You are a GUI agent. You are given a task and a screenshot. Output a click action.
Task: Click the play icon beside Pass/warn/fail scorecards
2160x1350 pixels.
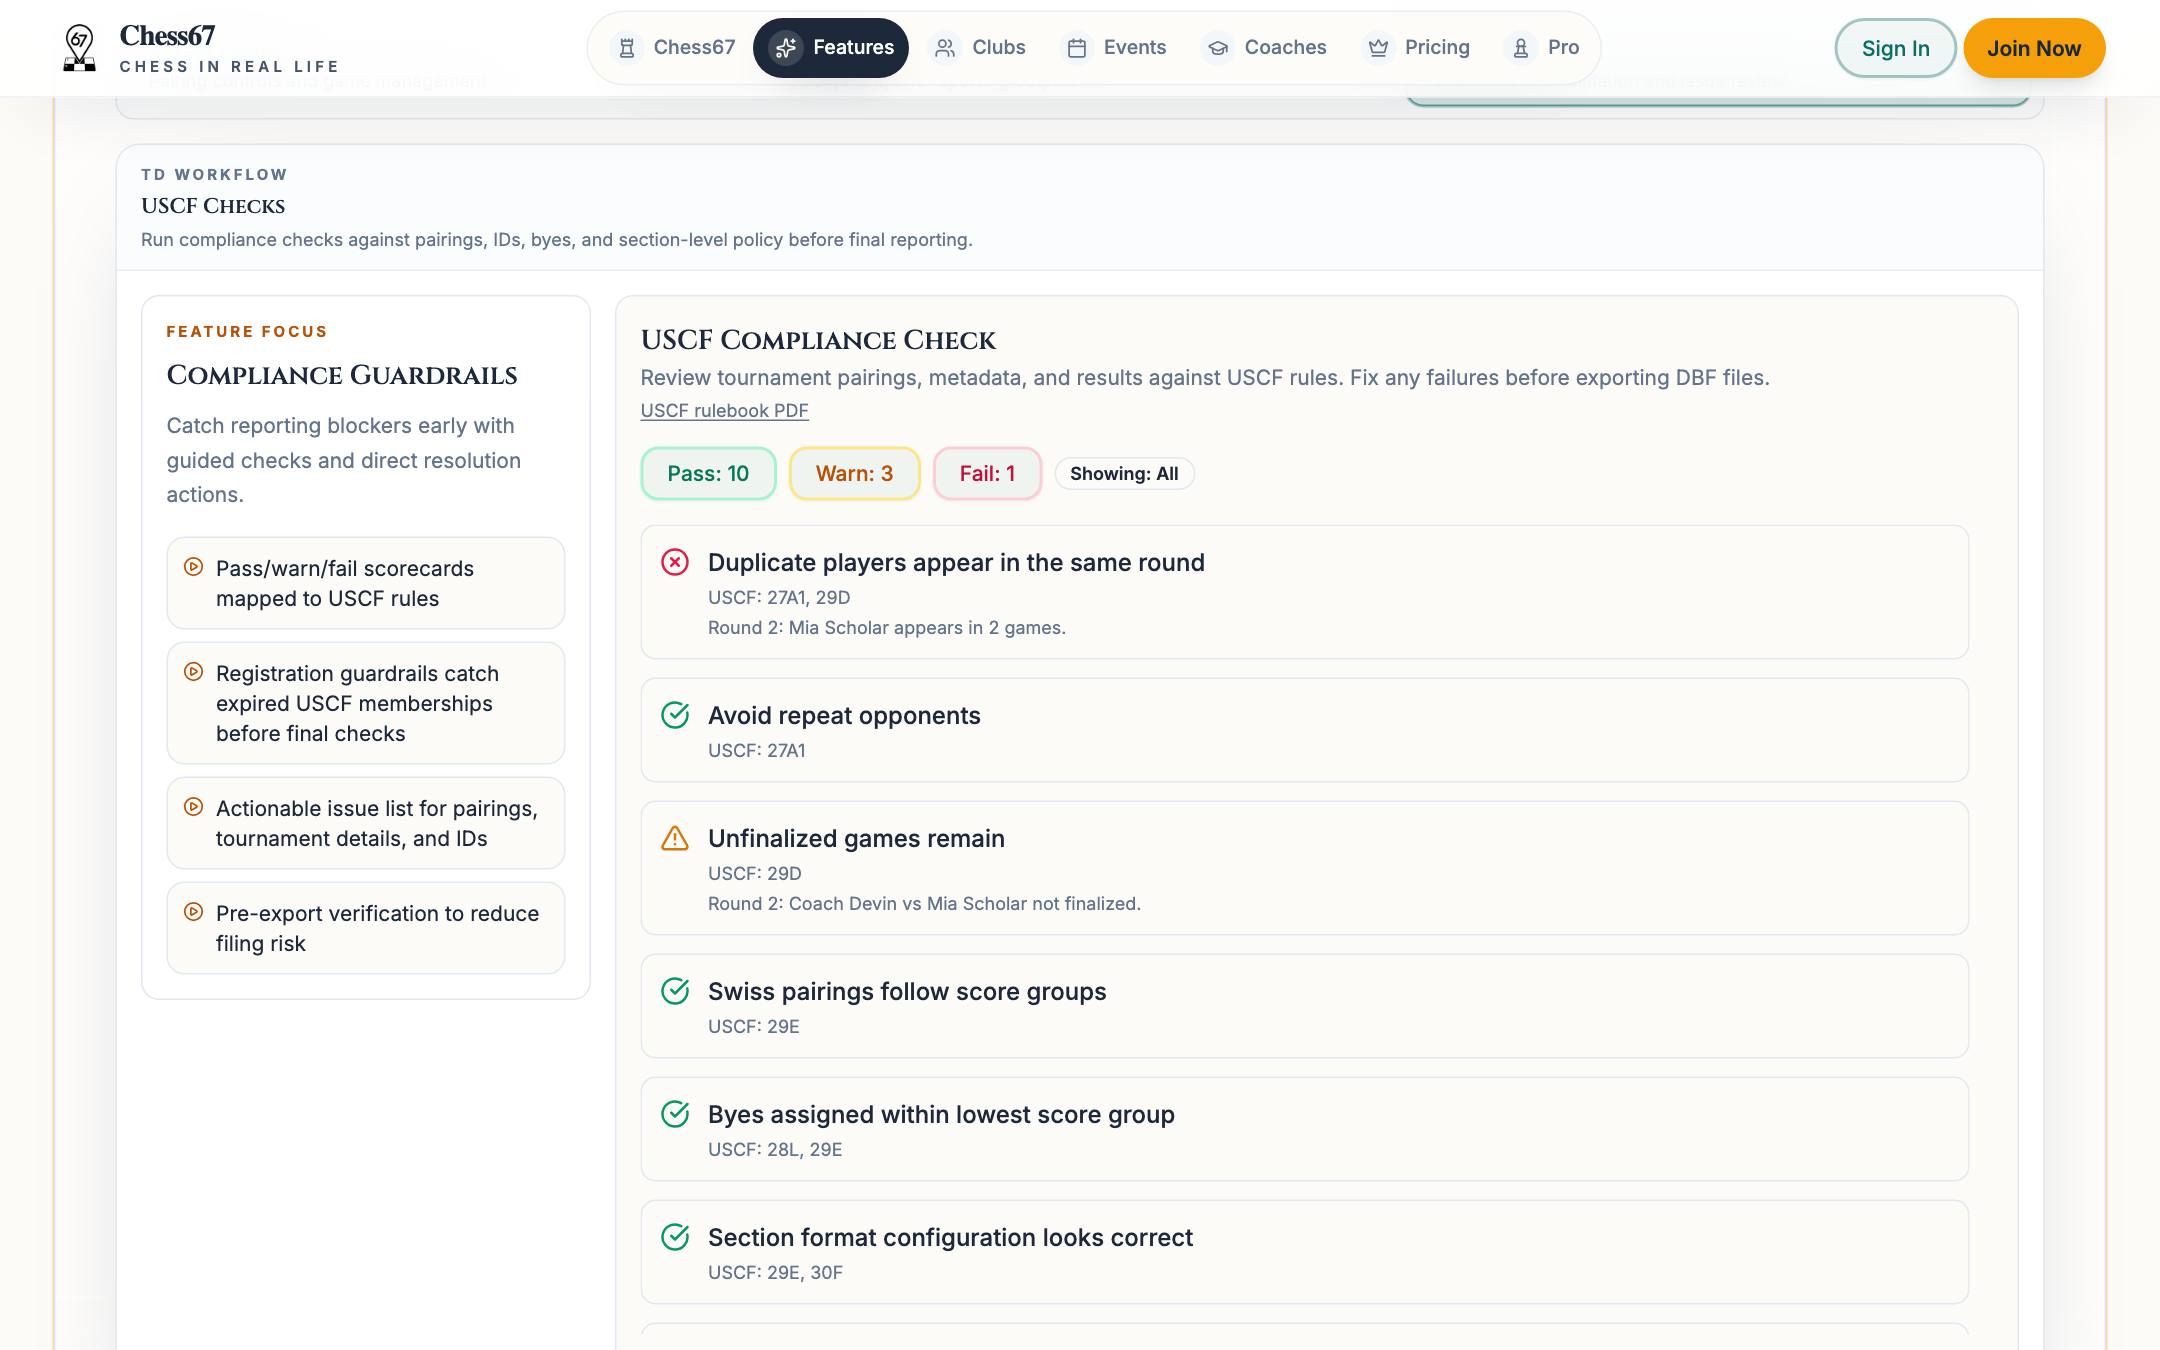[x=194, y=567]
